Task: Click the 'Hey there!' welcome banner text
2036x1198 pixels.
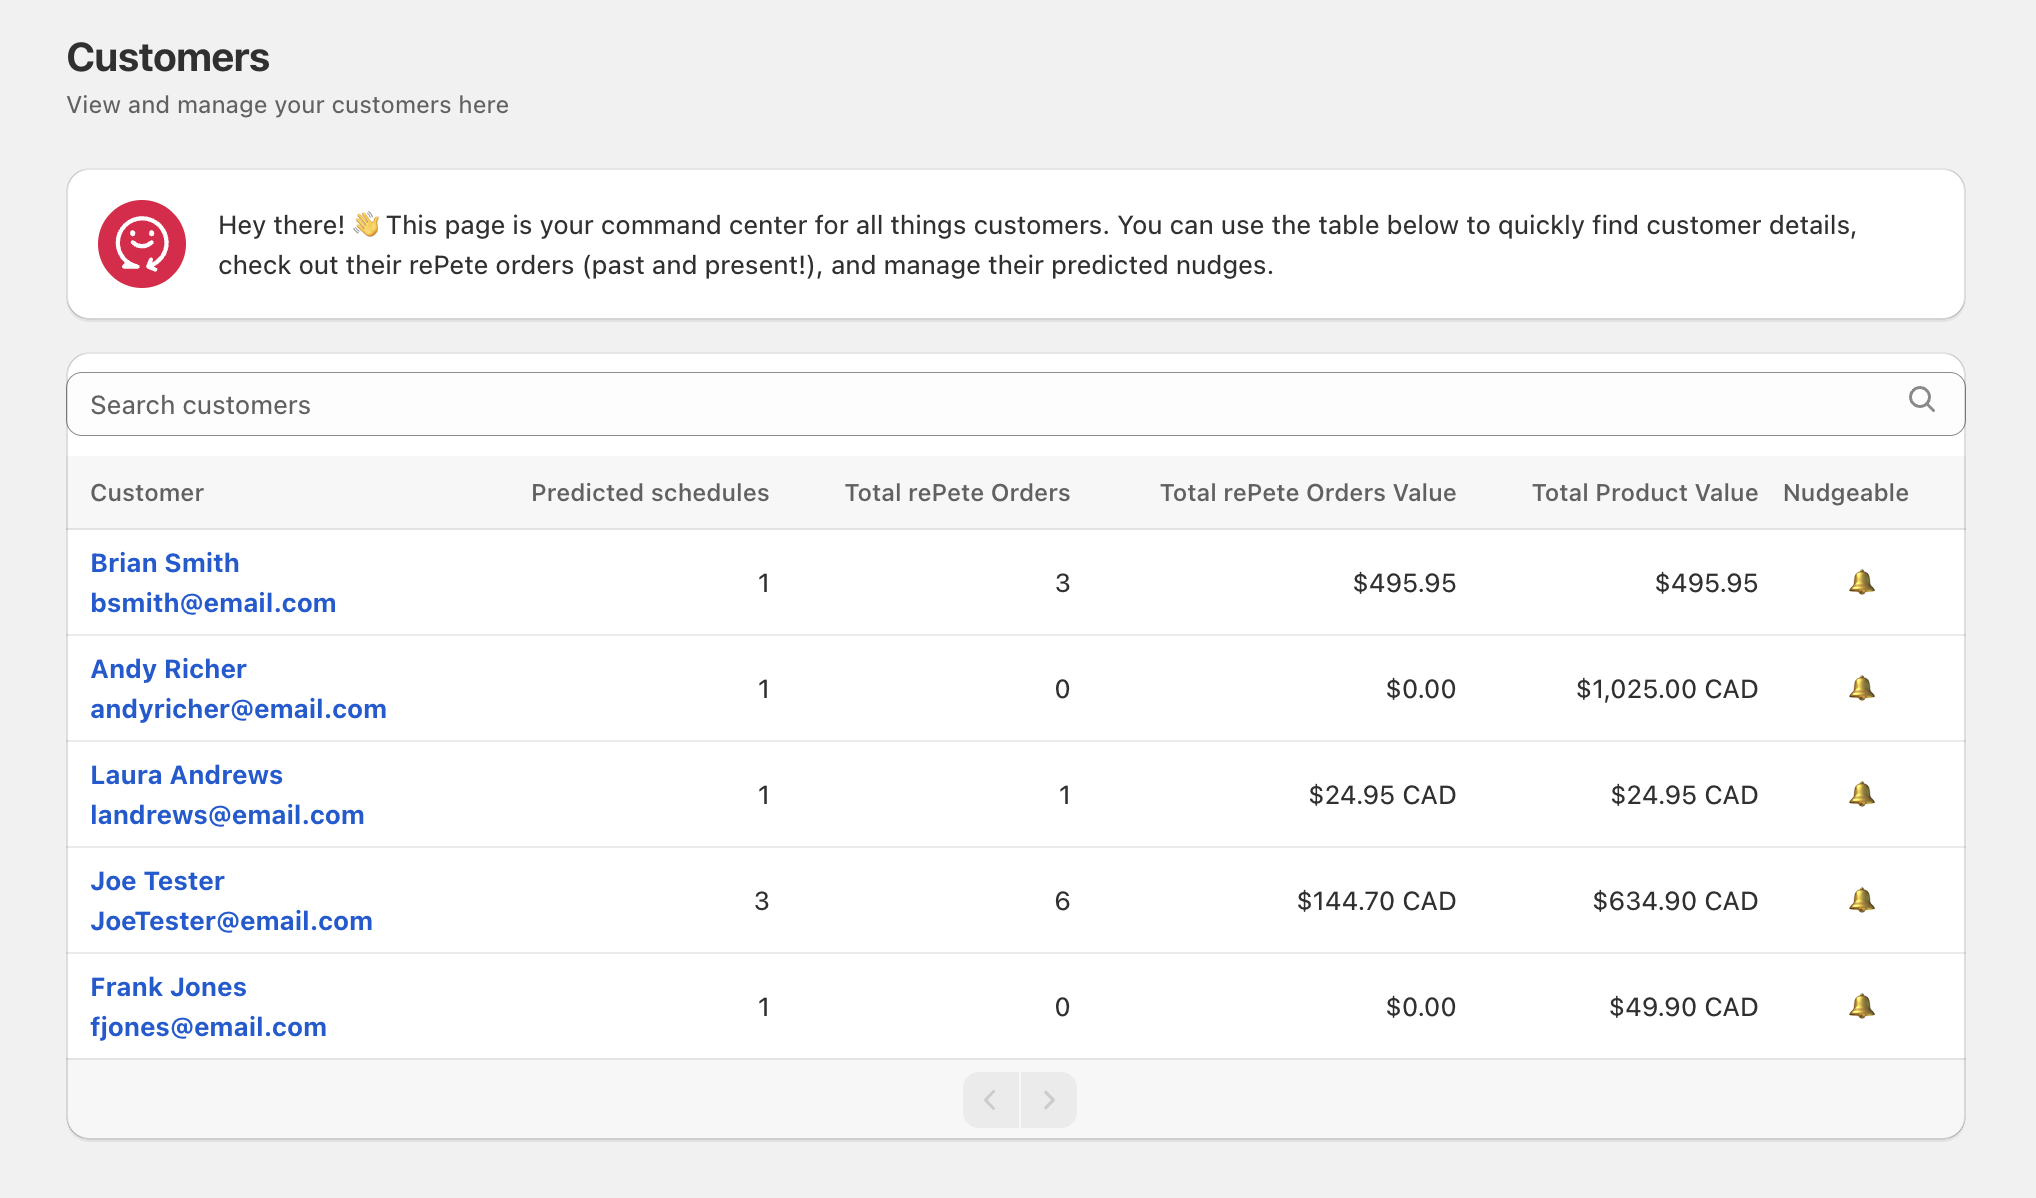Action: pos(1037,245)
